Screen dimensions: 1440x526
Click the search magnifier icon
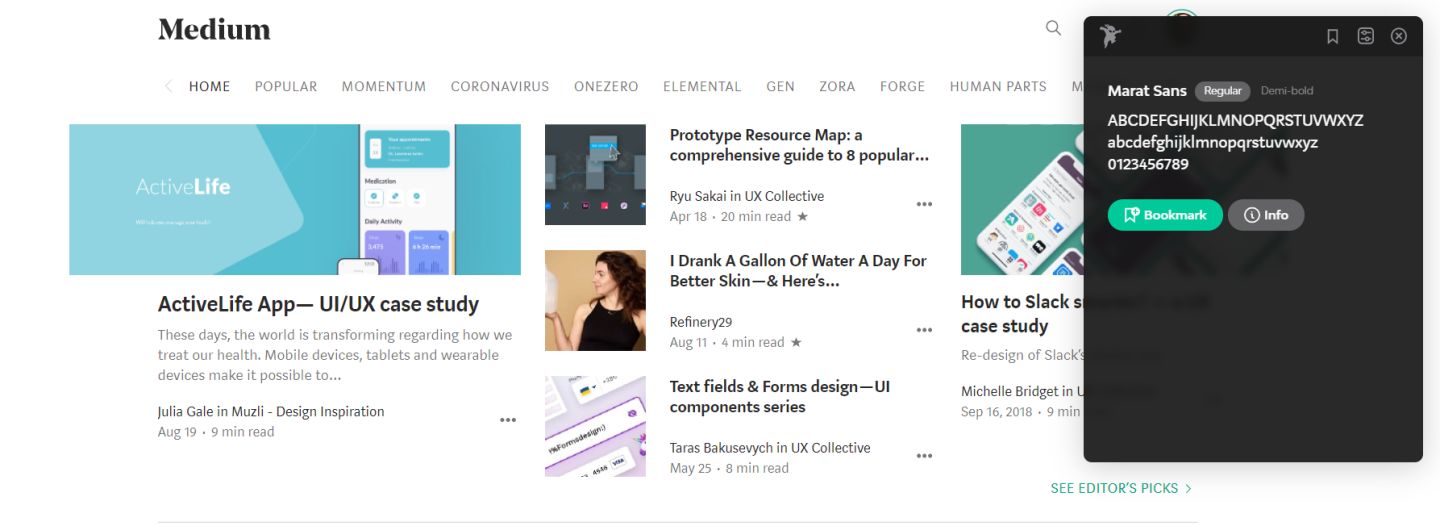coord(1053,28)
